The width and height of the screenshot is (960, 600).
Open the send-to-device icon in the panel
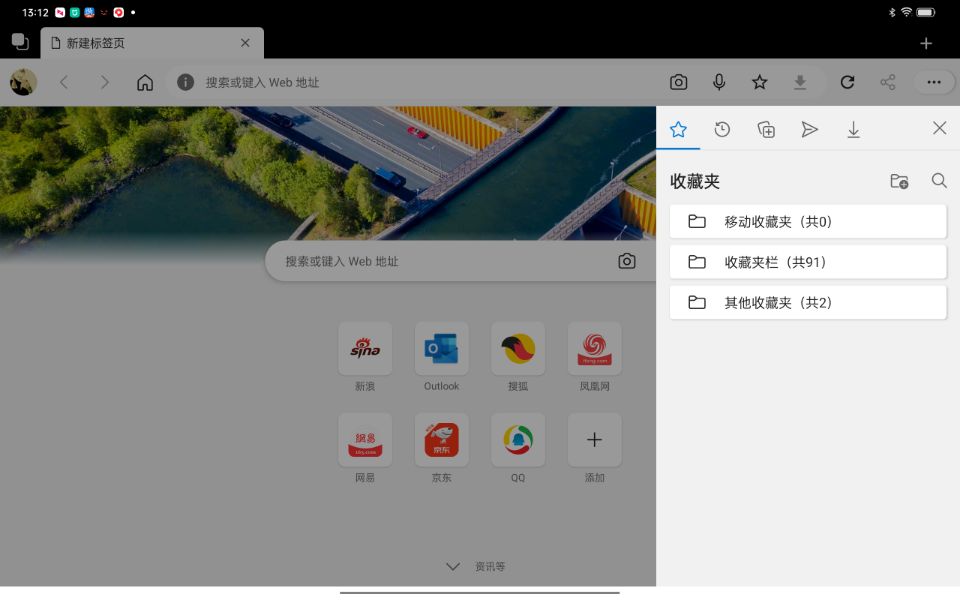pos(810,129)
